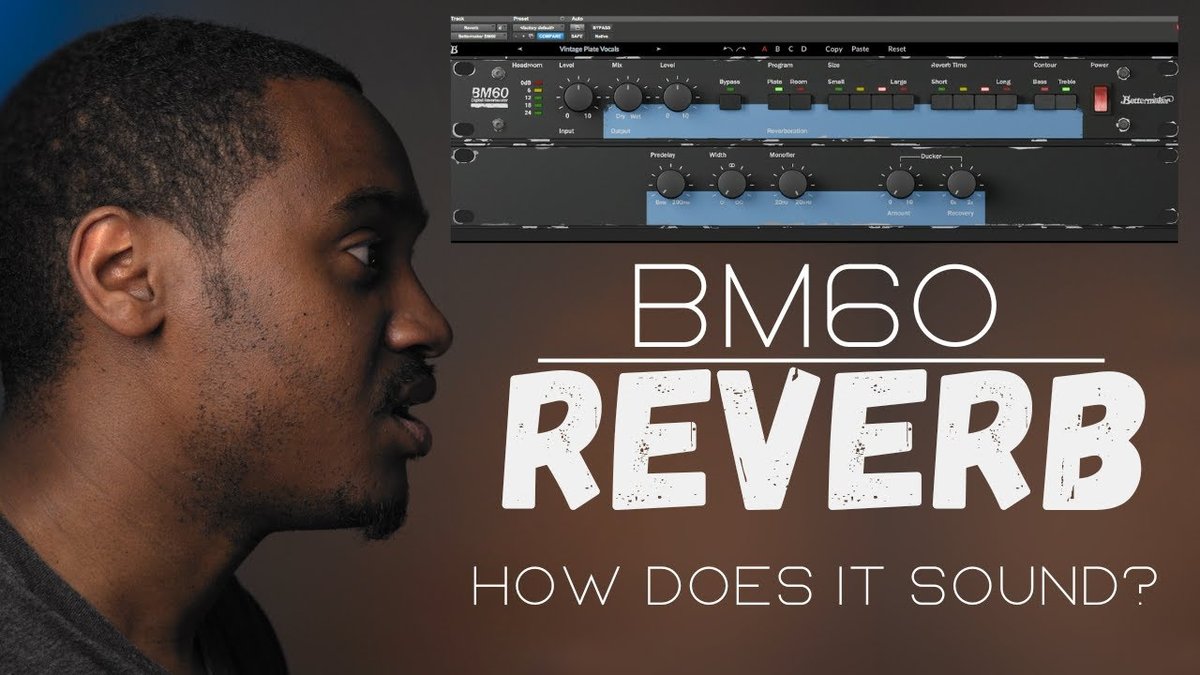
Task: Click the Predelay knob
Action: (x=671, y=183)
